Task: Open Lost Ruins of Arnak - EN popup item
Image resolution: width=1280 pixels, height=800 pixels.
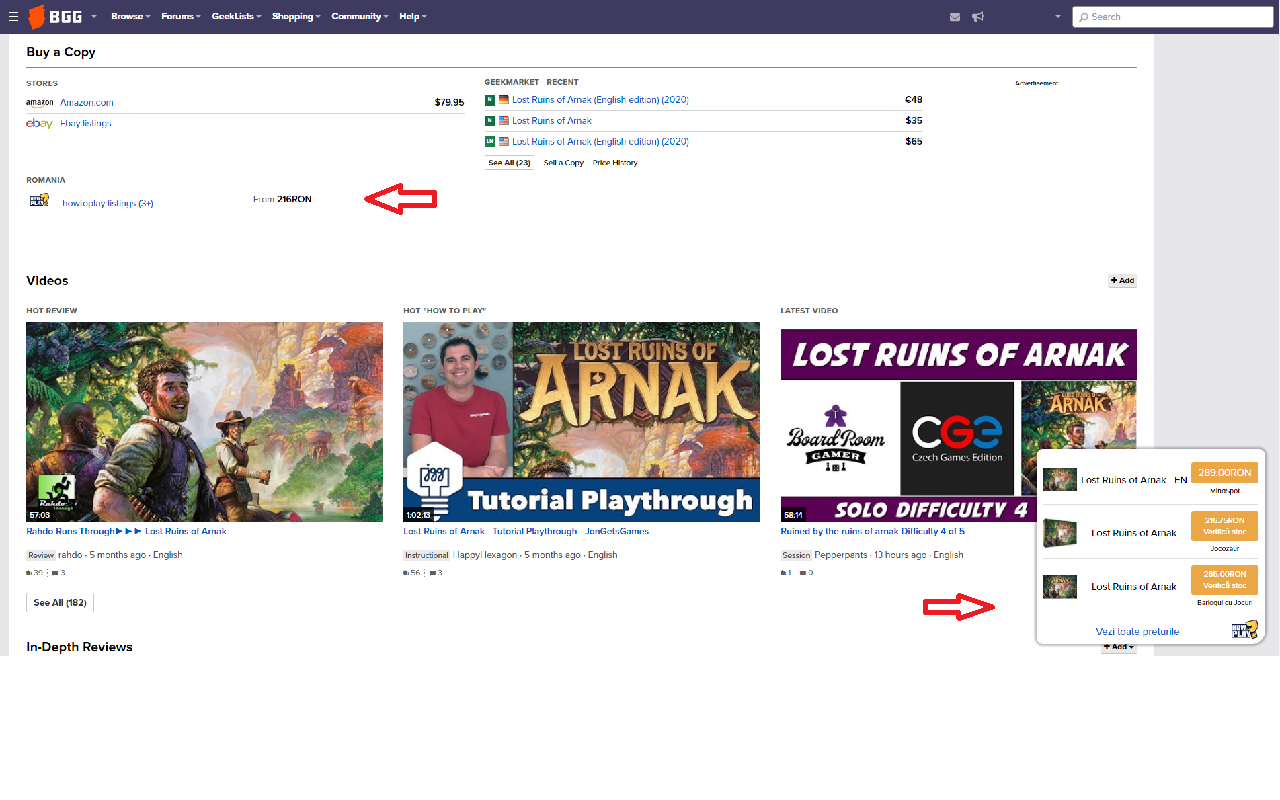Action: pos(1134,480)
